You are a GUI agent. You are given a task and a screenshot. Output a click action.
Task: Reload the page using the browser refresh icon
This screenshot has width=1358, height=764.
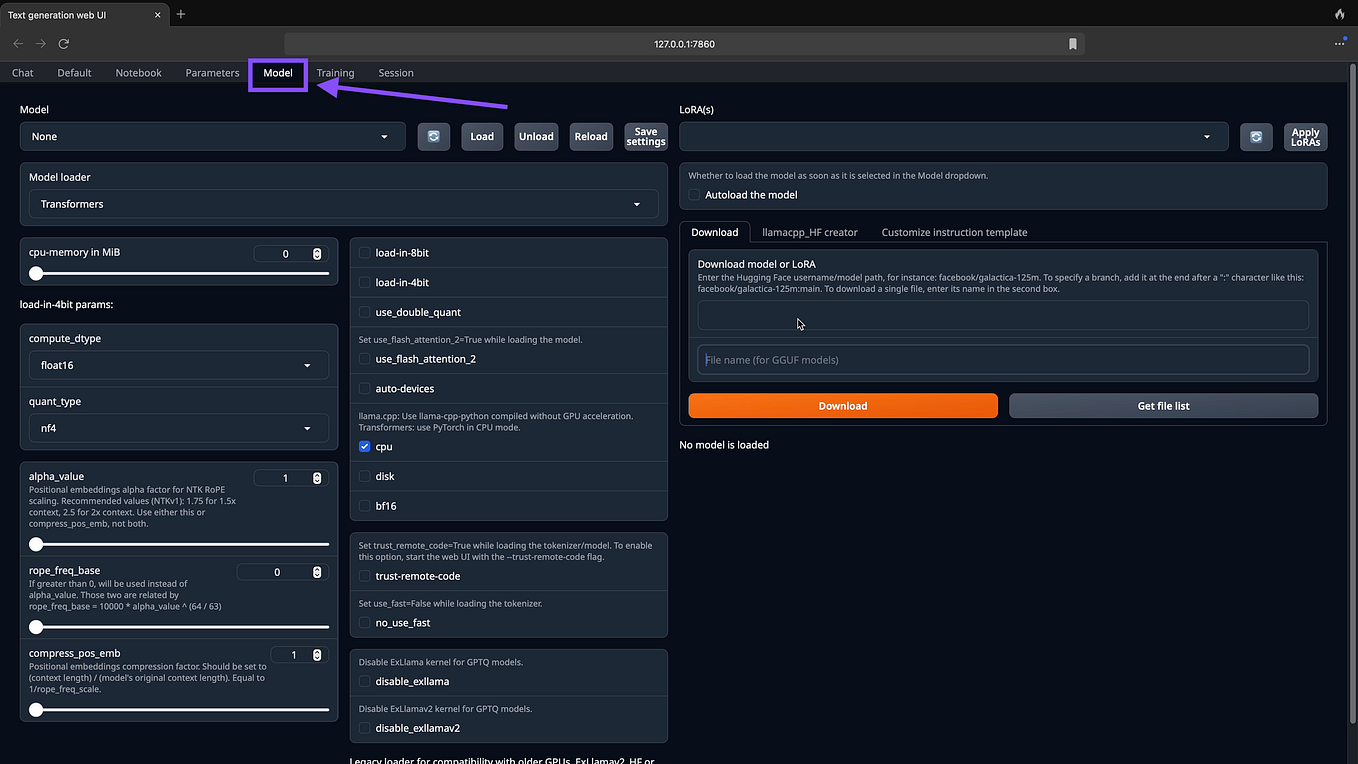63,43
